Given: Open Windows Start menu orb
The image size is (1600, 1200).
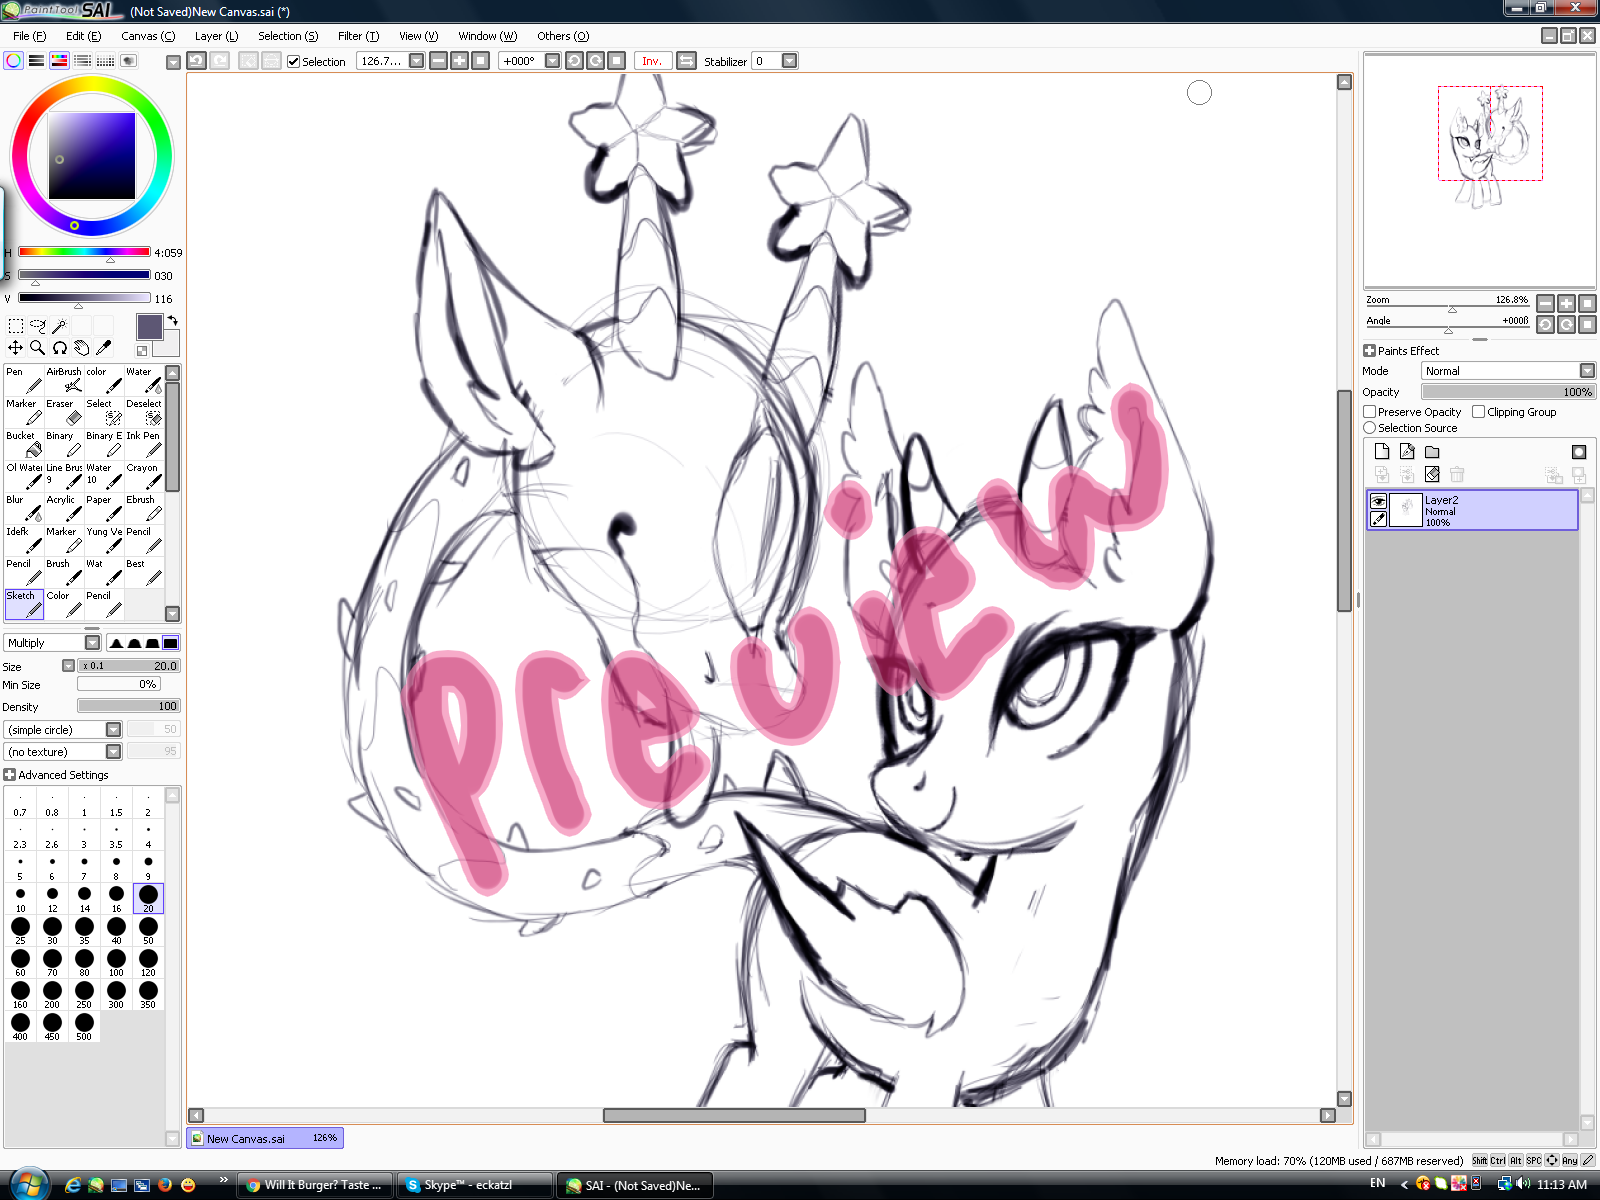Looking at the screenshot, I should coord(28,1184).
